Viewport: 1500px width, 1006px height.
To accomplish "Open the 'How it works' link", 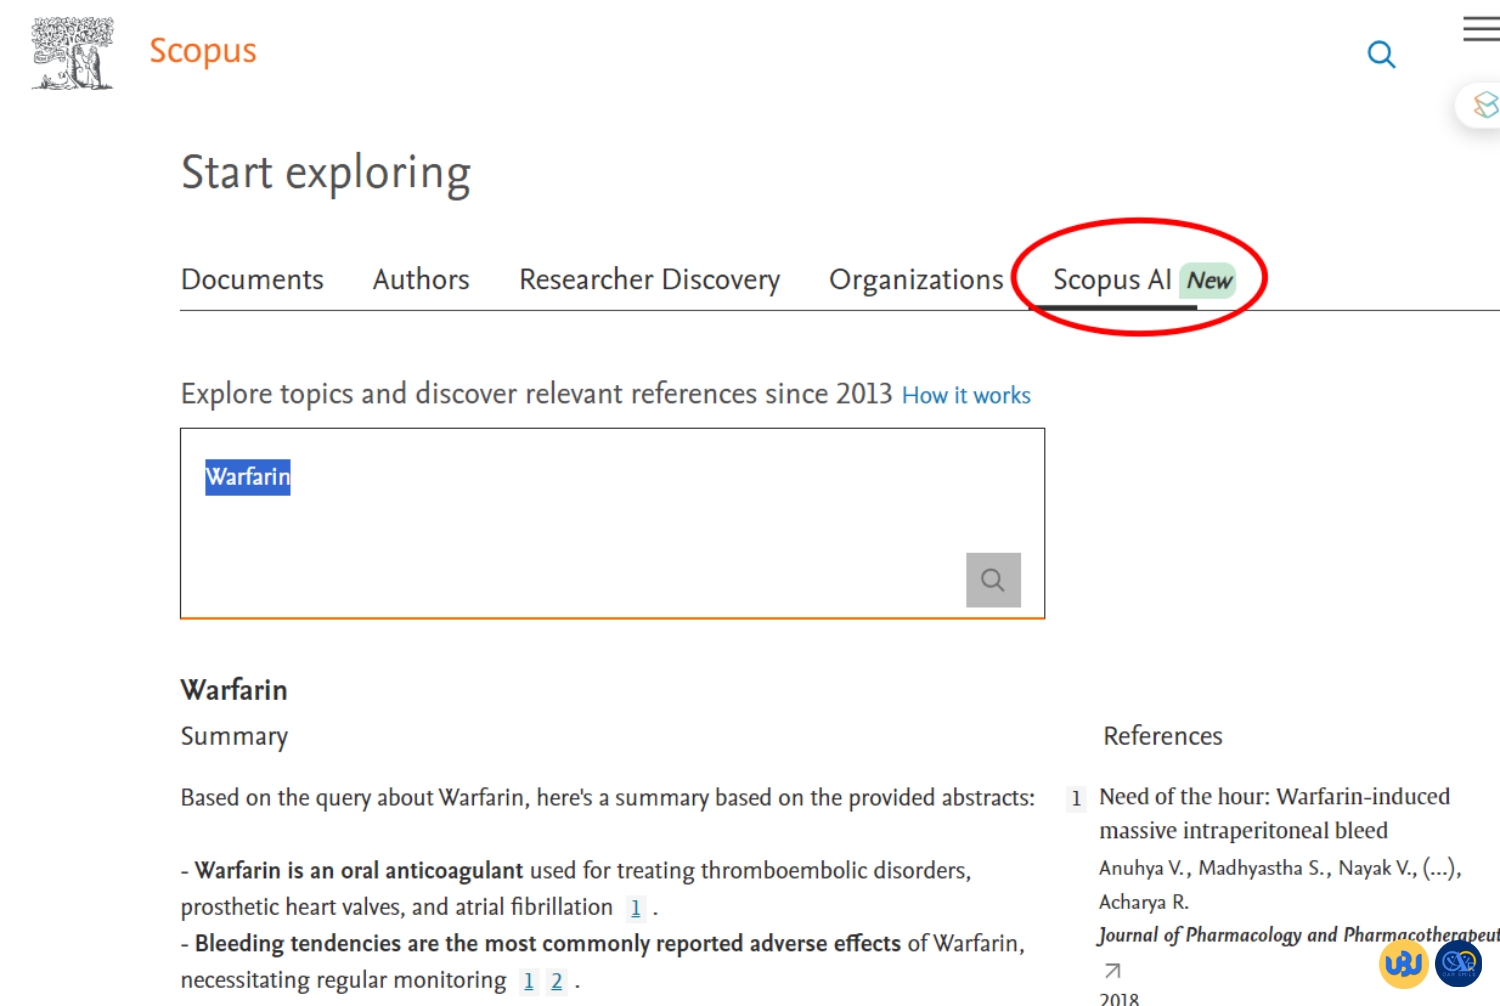I will 966,396.
